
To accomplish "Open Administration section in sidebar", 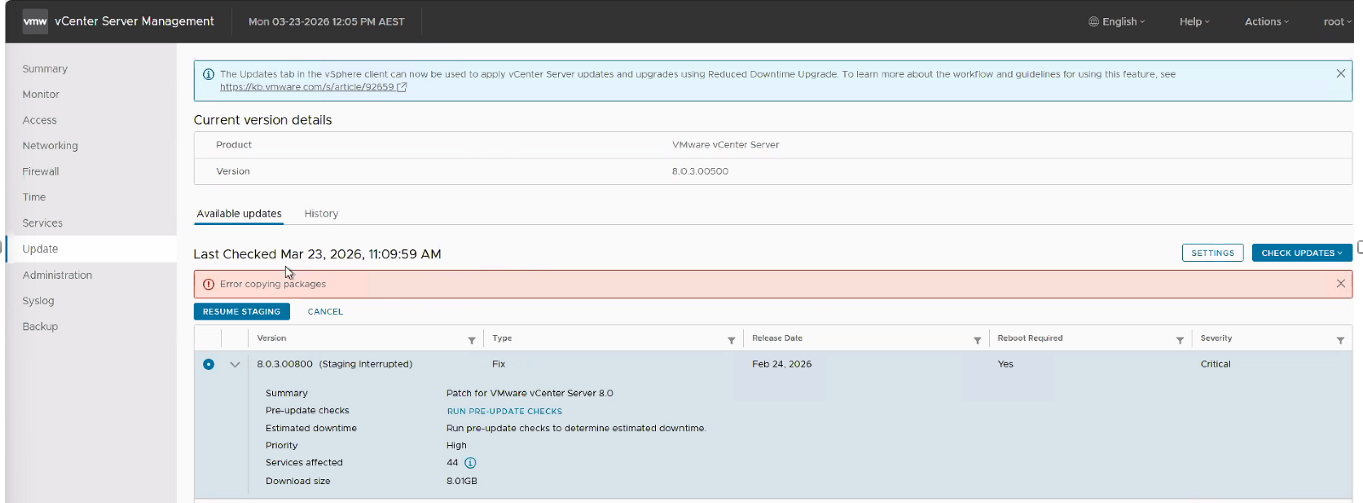I will click(57, 275).
